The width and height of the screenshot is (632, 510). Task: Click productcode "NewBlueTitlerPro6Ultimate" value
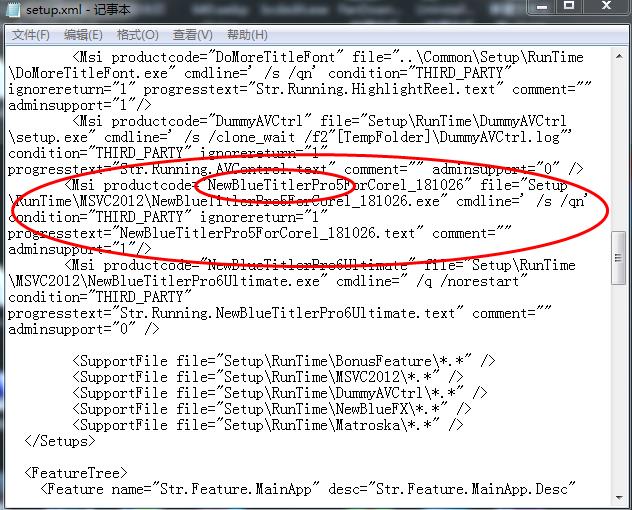click(x=307, y=265)
